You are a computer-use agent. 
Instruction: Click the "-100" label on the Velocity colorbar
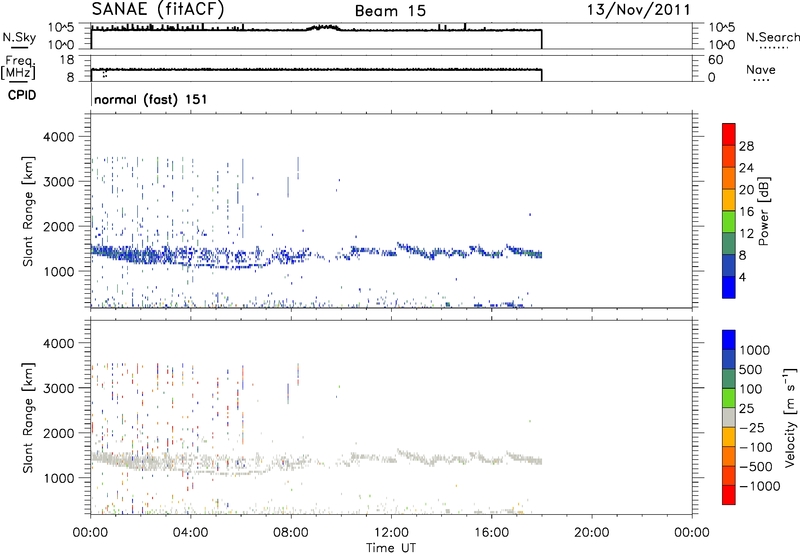756,447
